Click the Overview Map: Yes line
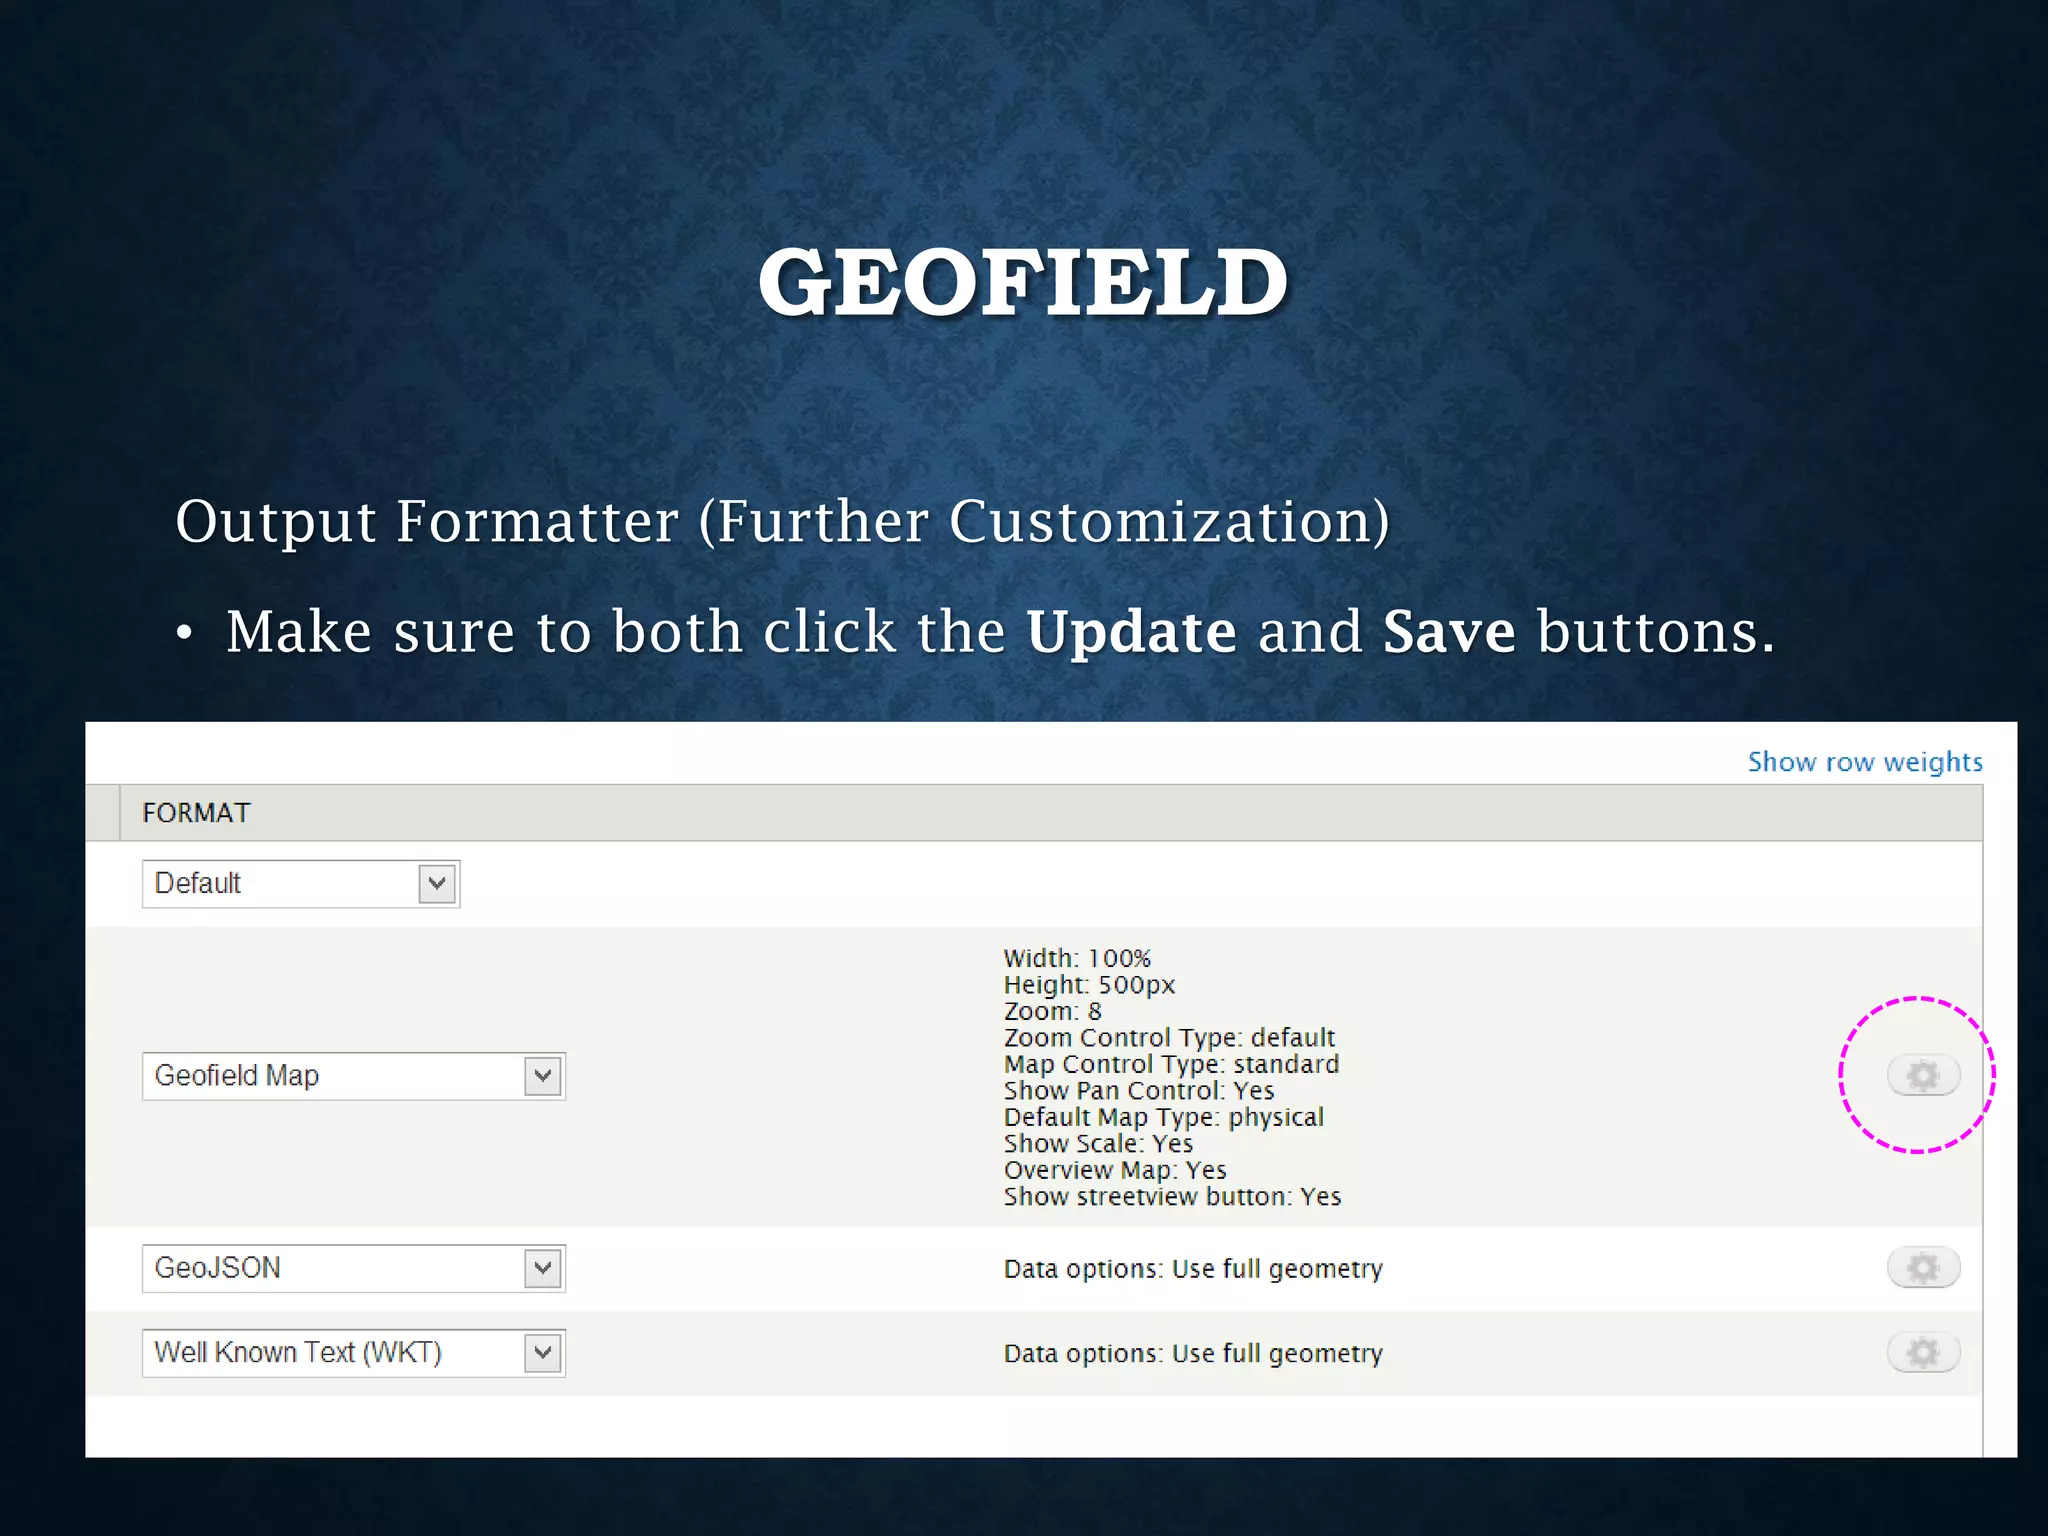 [1114, 1170]
